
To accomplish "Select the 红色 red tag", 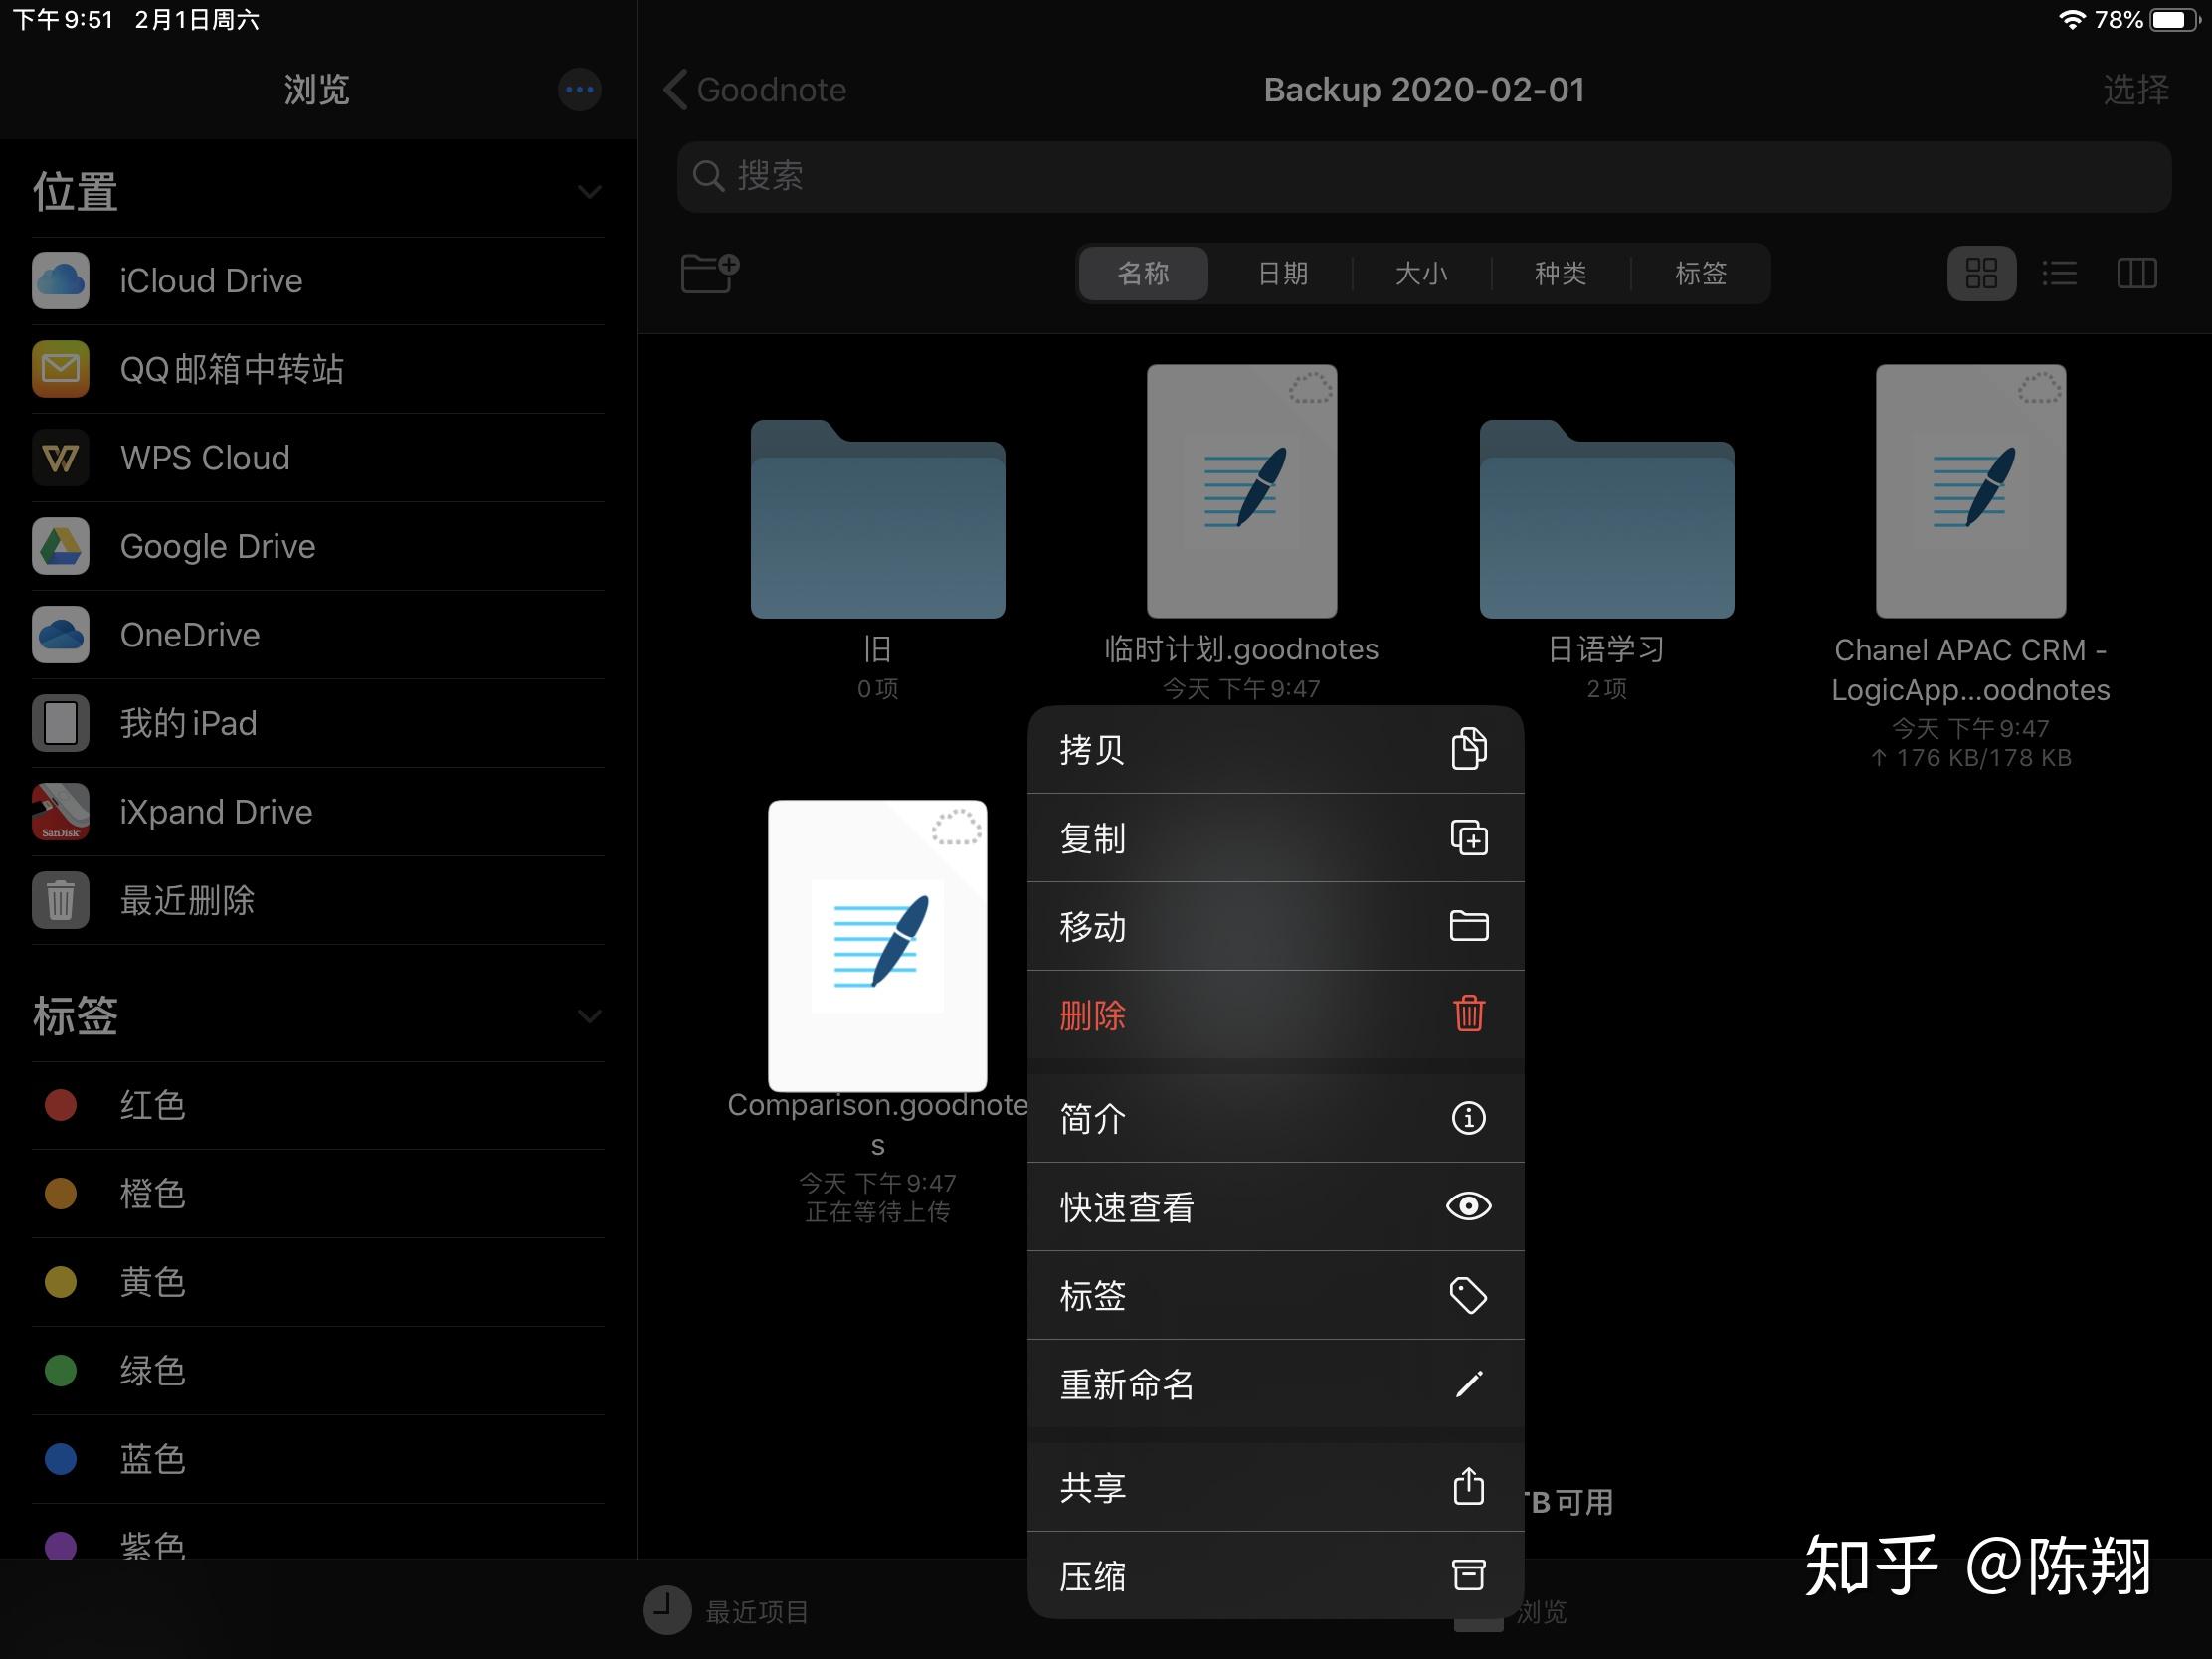I will [x=152, y=1105].
